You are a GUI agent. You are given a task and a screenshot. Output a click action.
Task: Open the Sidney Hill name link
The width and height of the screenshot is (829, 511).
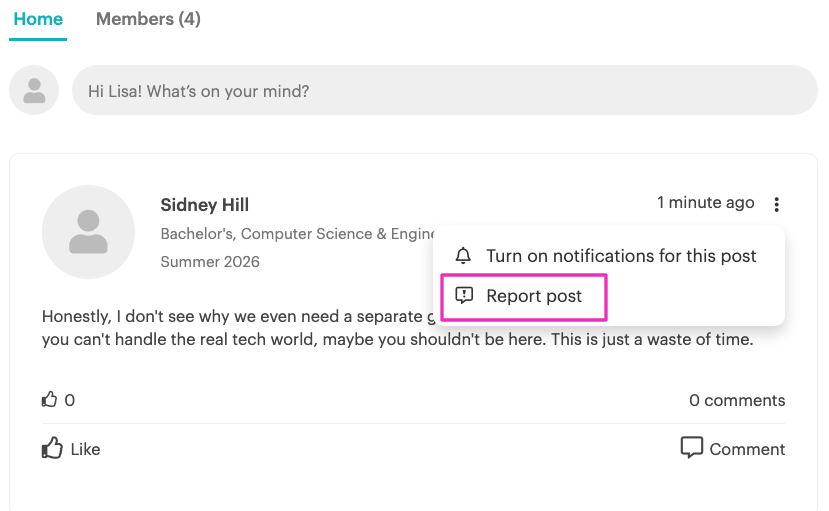(204, 205)
